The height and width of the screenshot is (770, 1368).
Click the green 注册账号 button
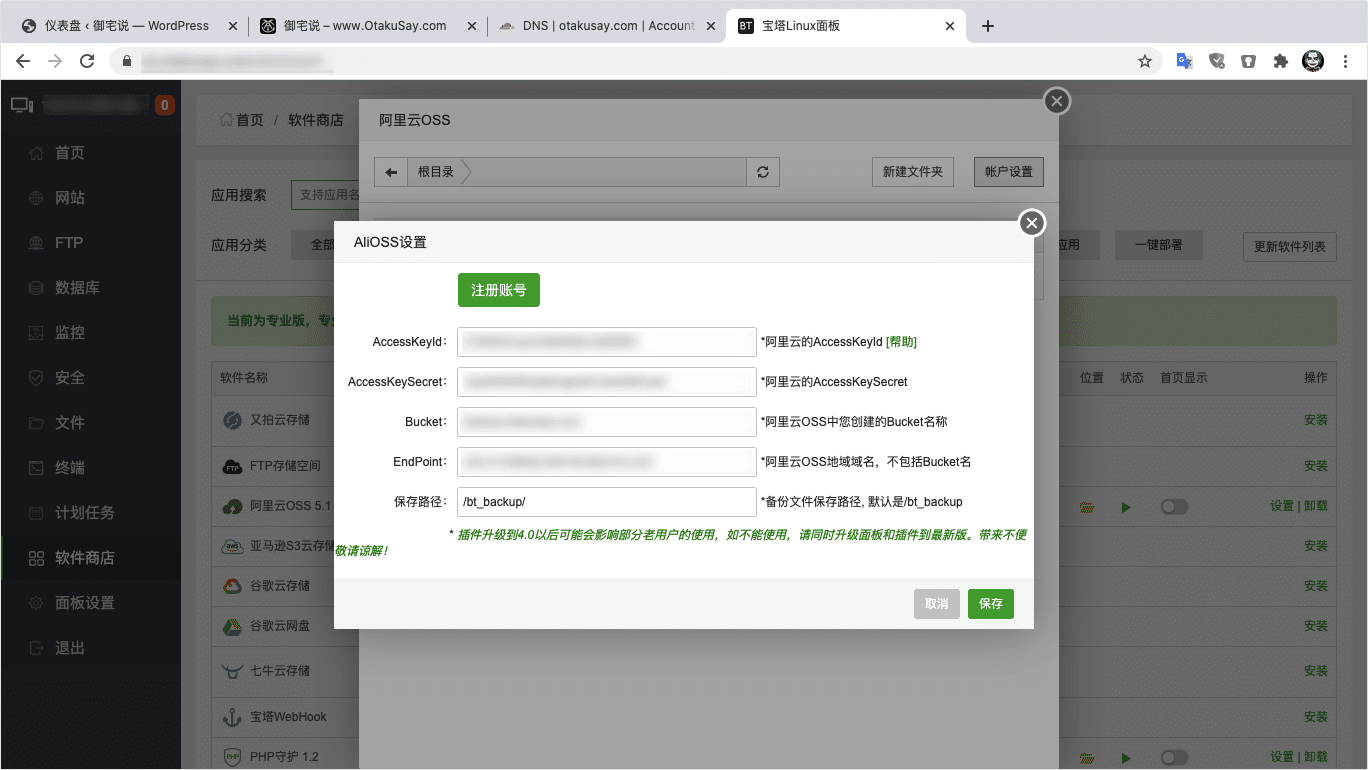(x=499, y=290)
